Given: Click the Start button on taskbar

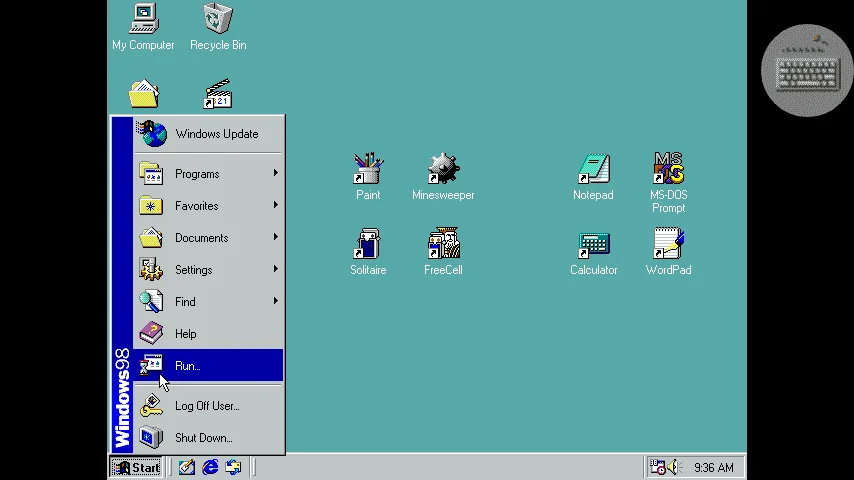Looking at the screenshot, I should [136, 467].
